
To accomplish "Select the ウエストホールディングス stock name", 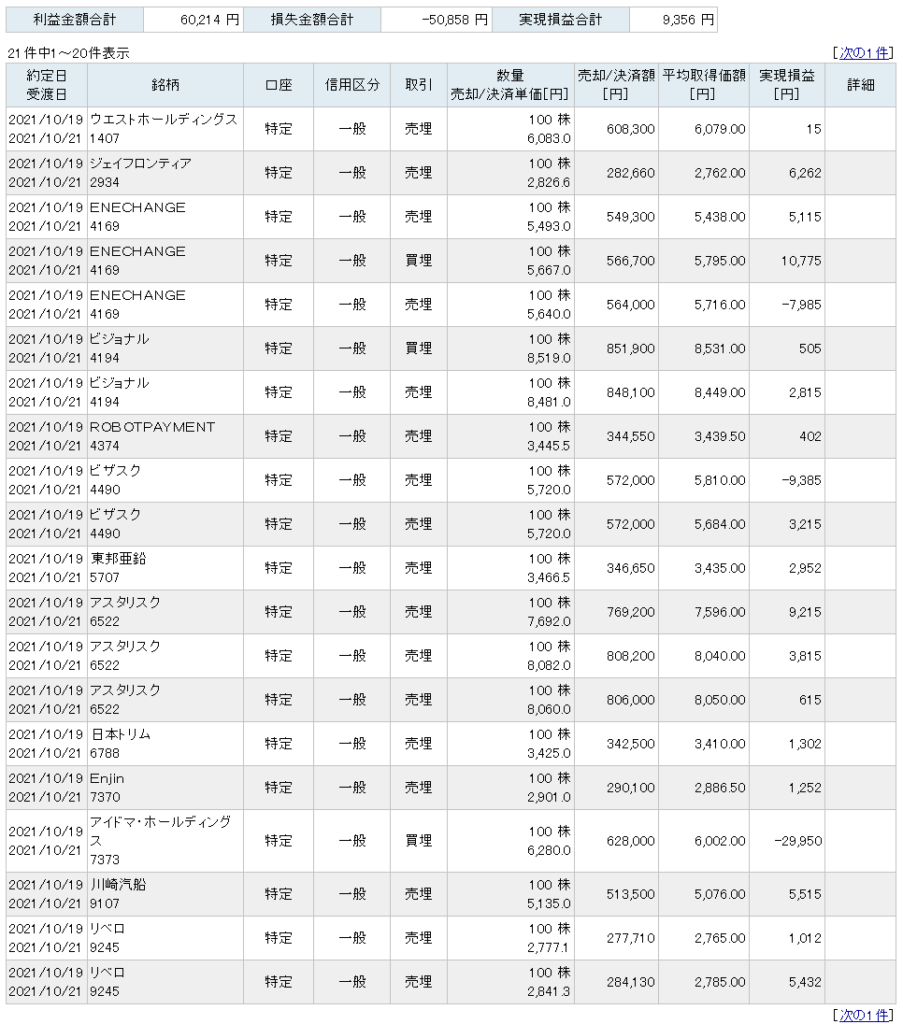I will point(163,120).
